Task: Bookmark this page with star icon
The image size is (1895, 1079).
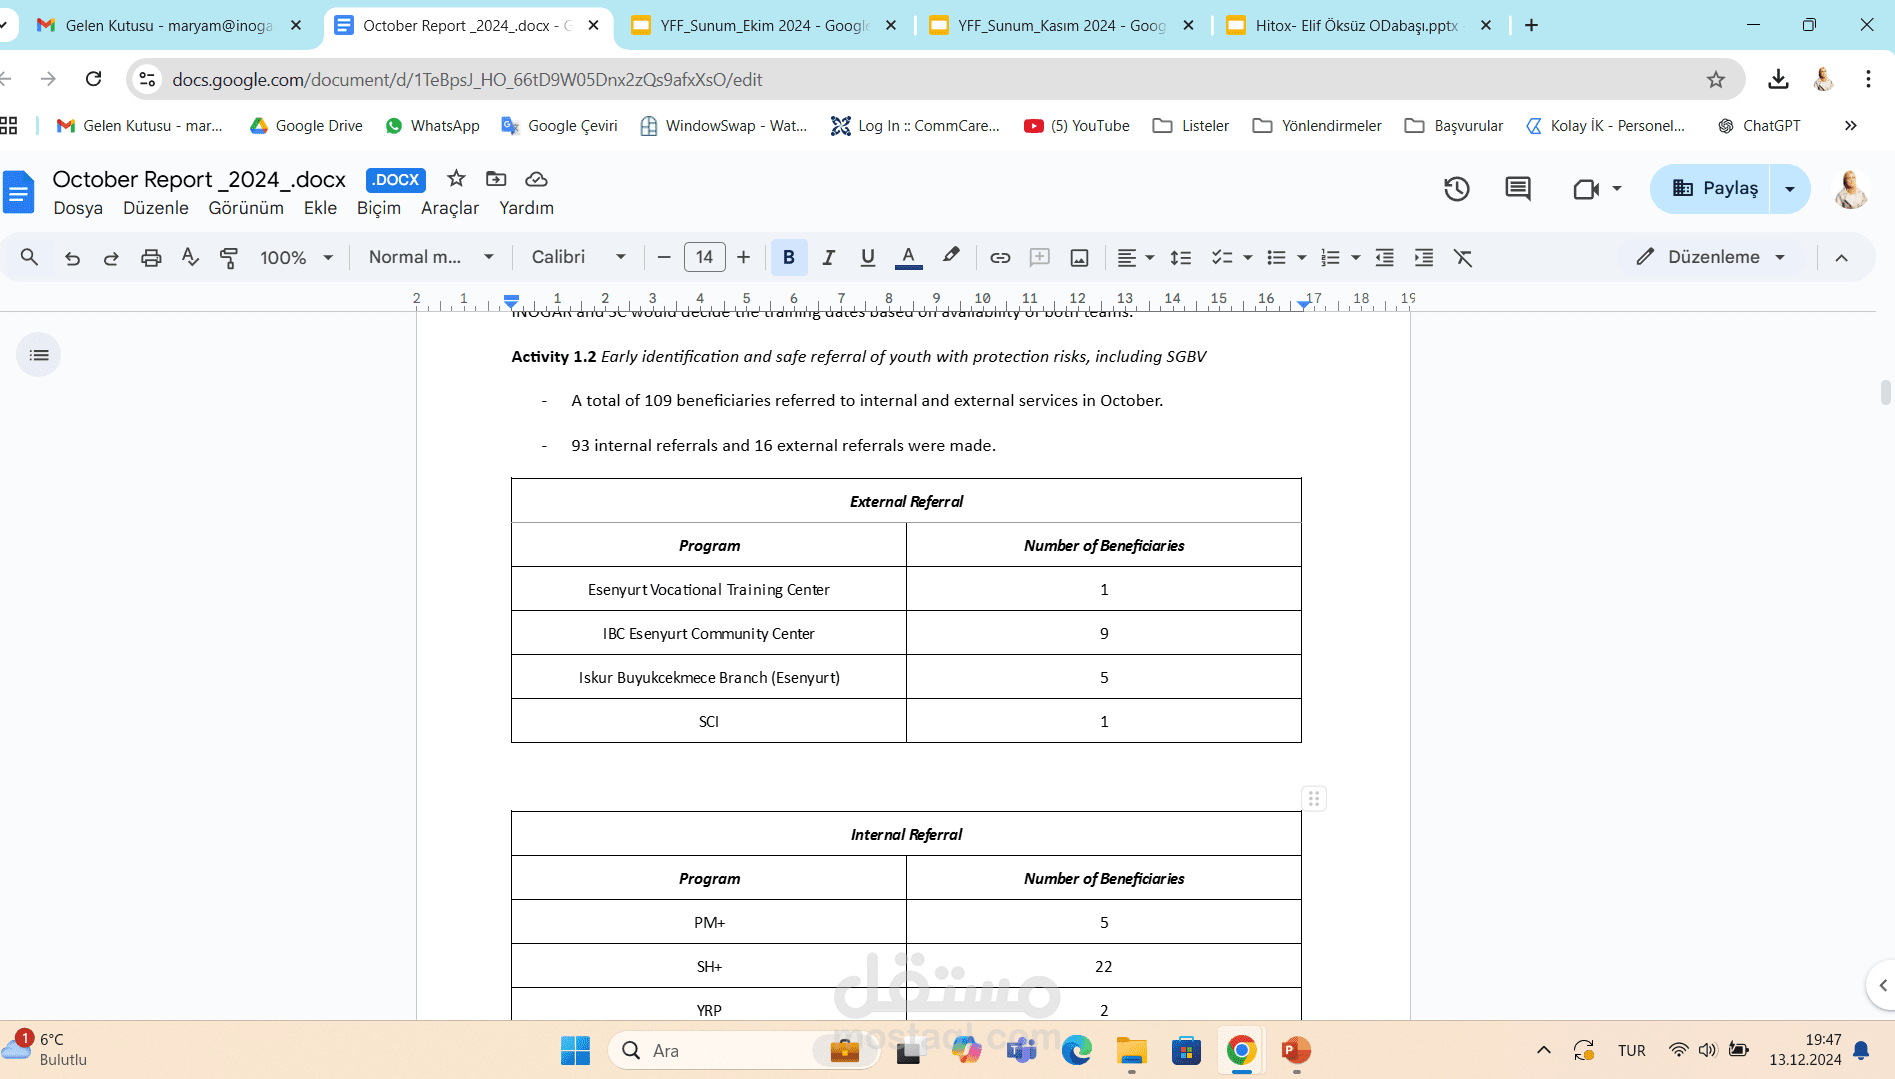Action: pos(1716,79)
